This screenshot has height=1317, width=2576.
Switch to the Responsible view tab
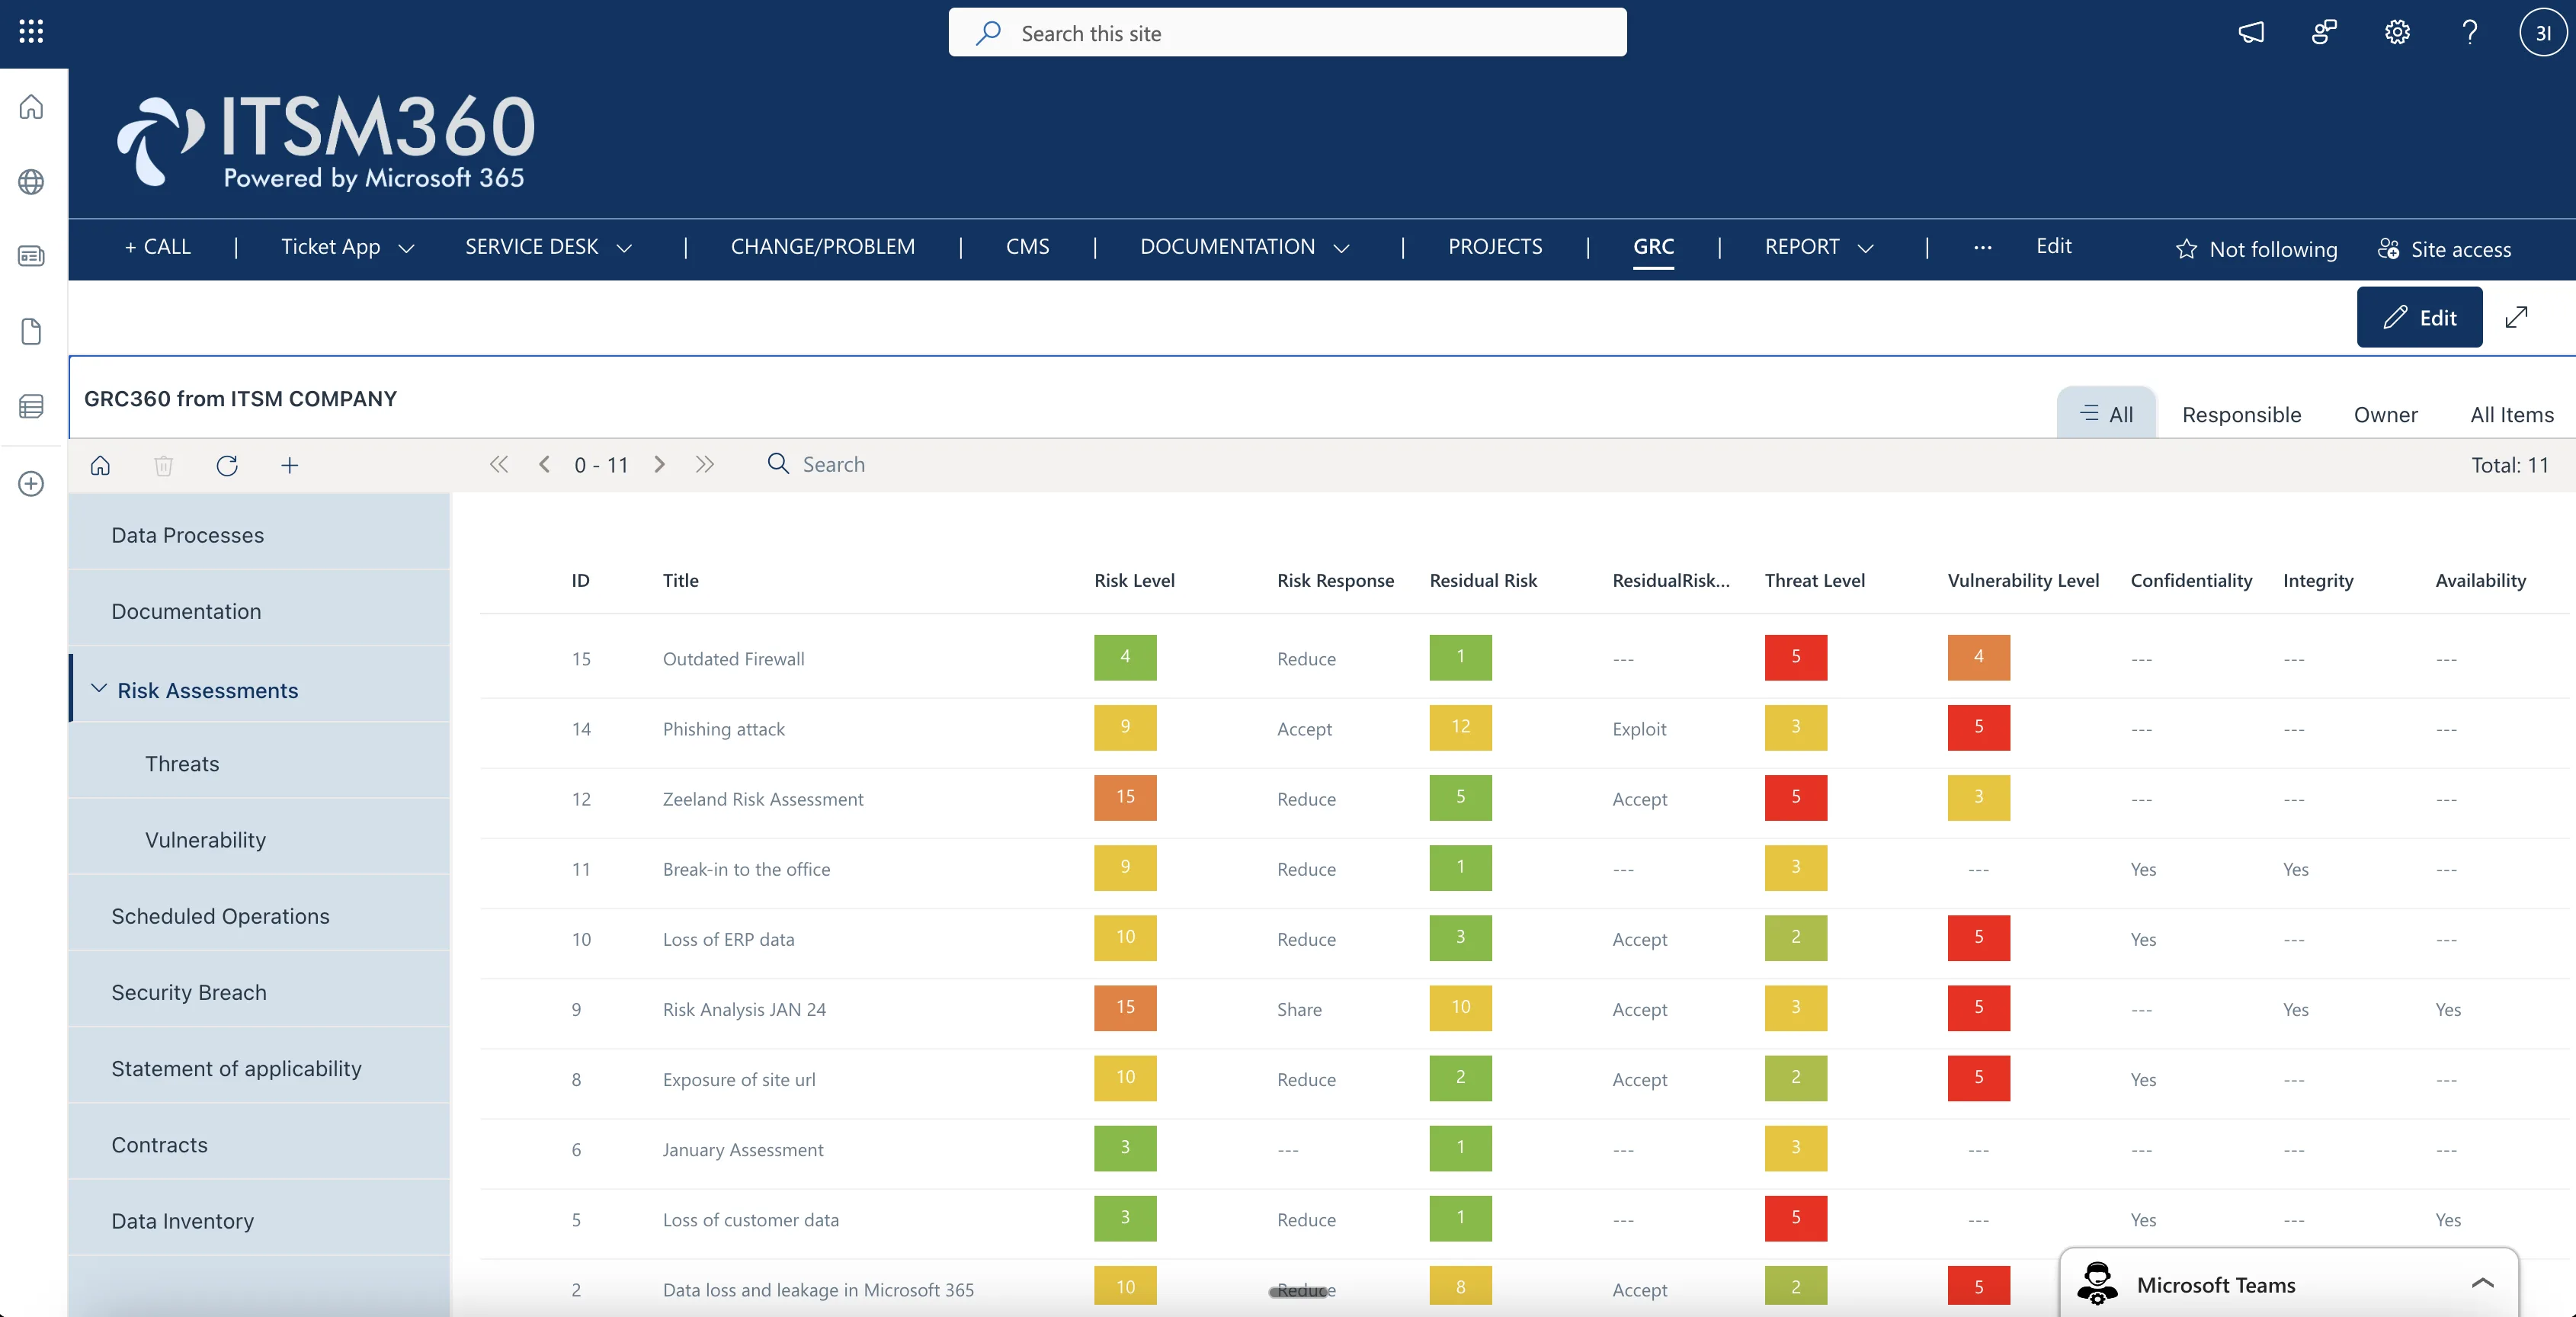click(2240, 414)
